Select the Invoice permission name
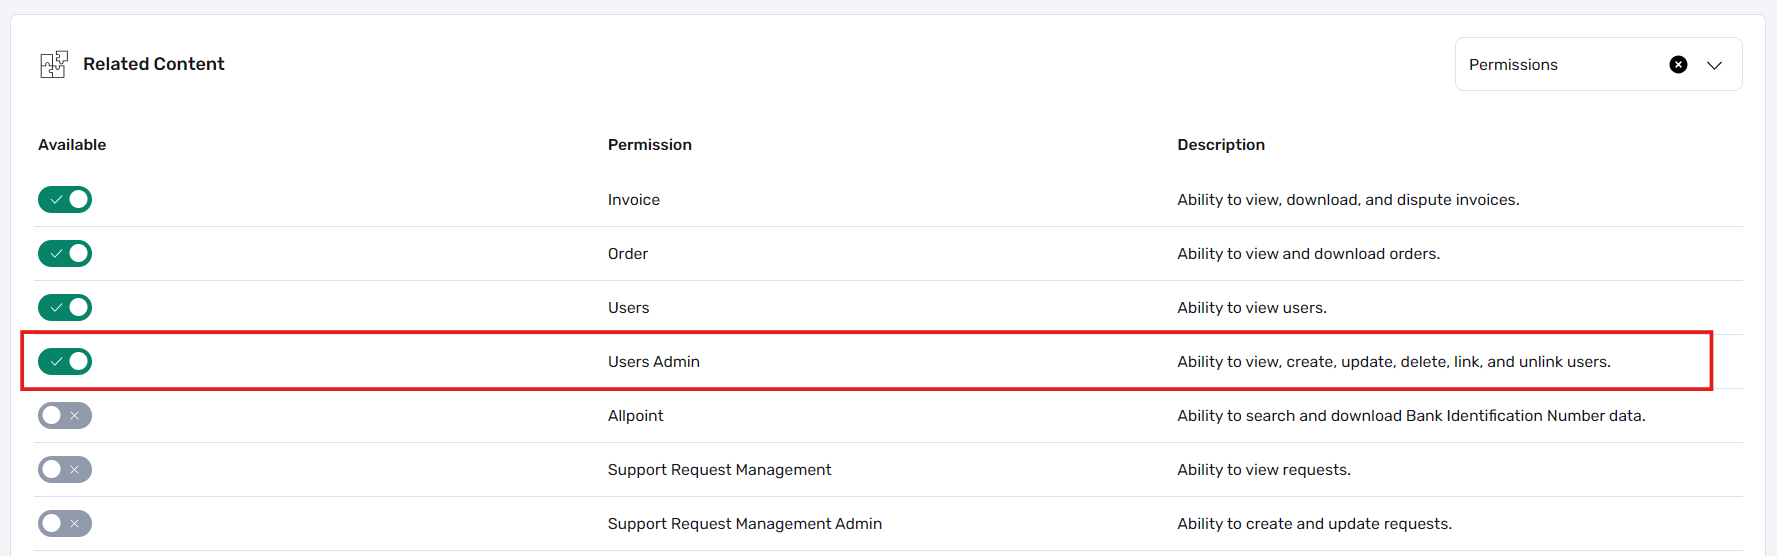Screen dimensions: 1777x556 [x=634, y=200]
